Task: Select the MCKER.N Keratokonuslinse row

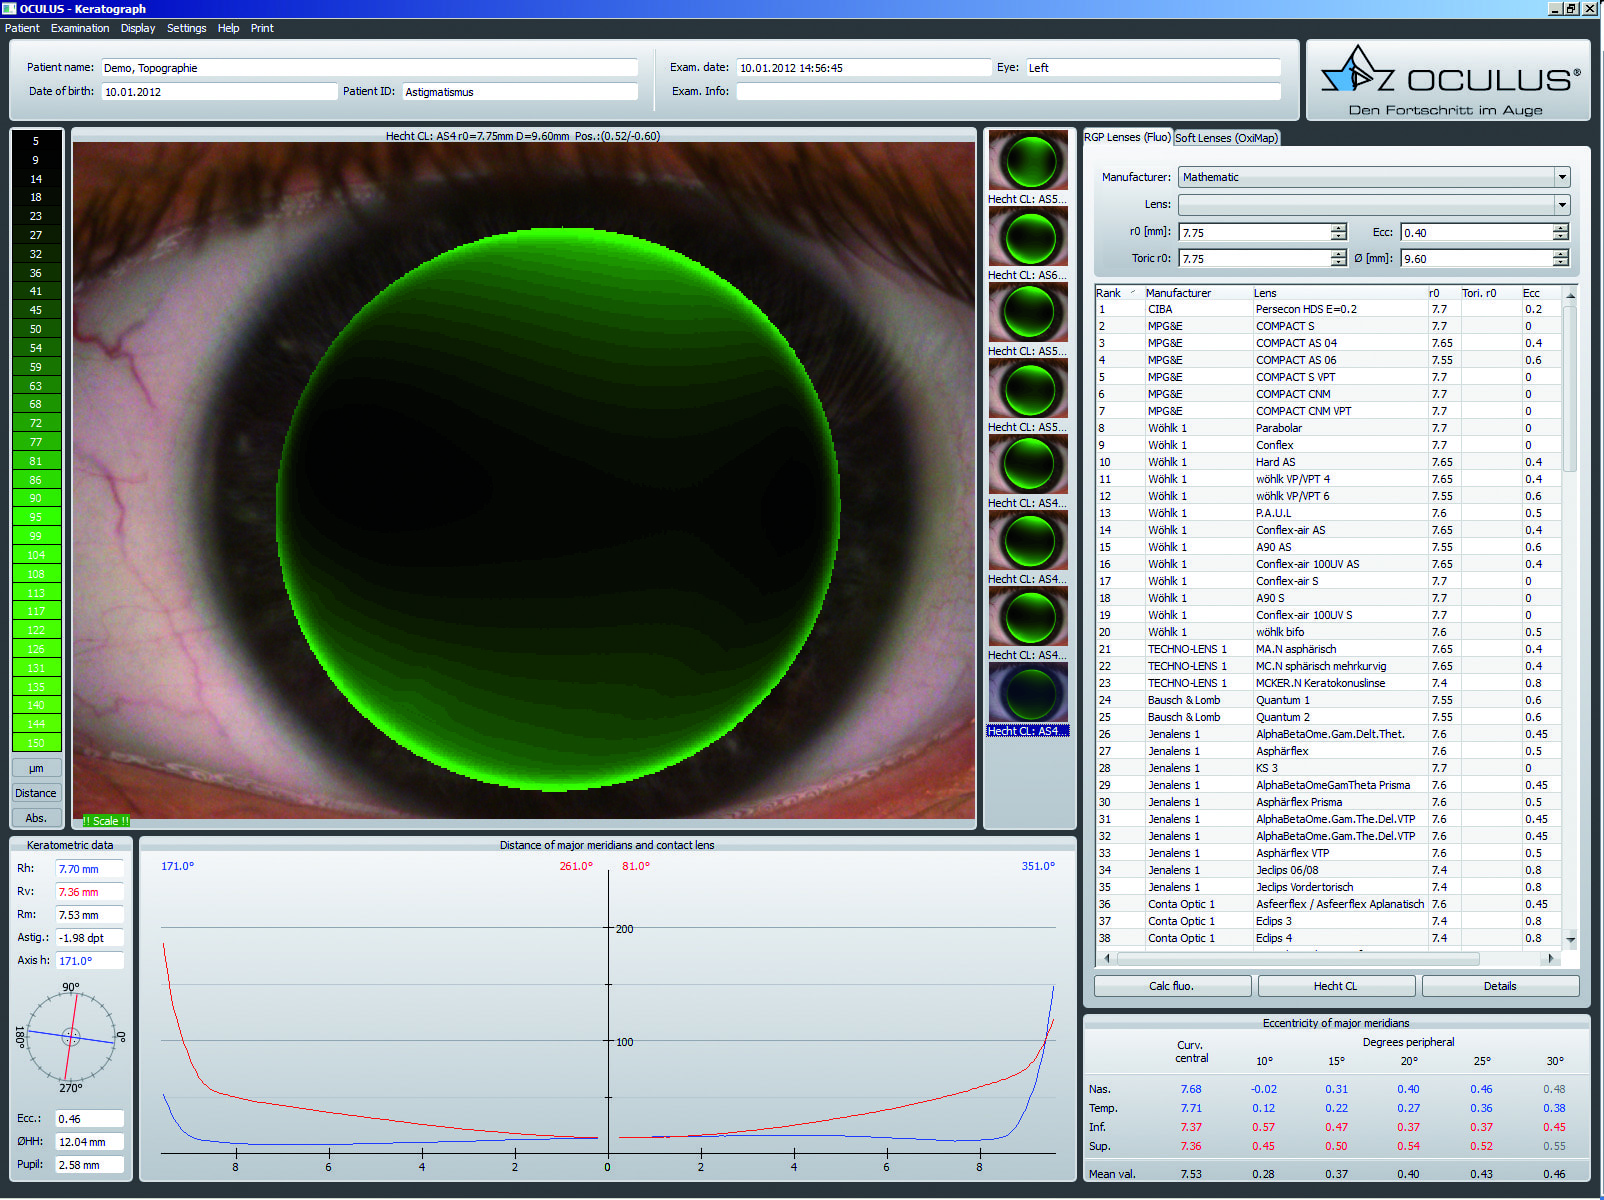Action: point(1328,683)
